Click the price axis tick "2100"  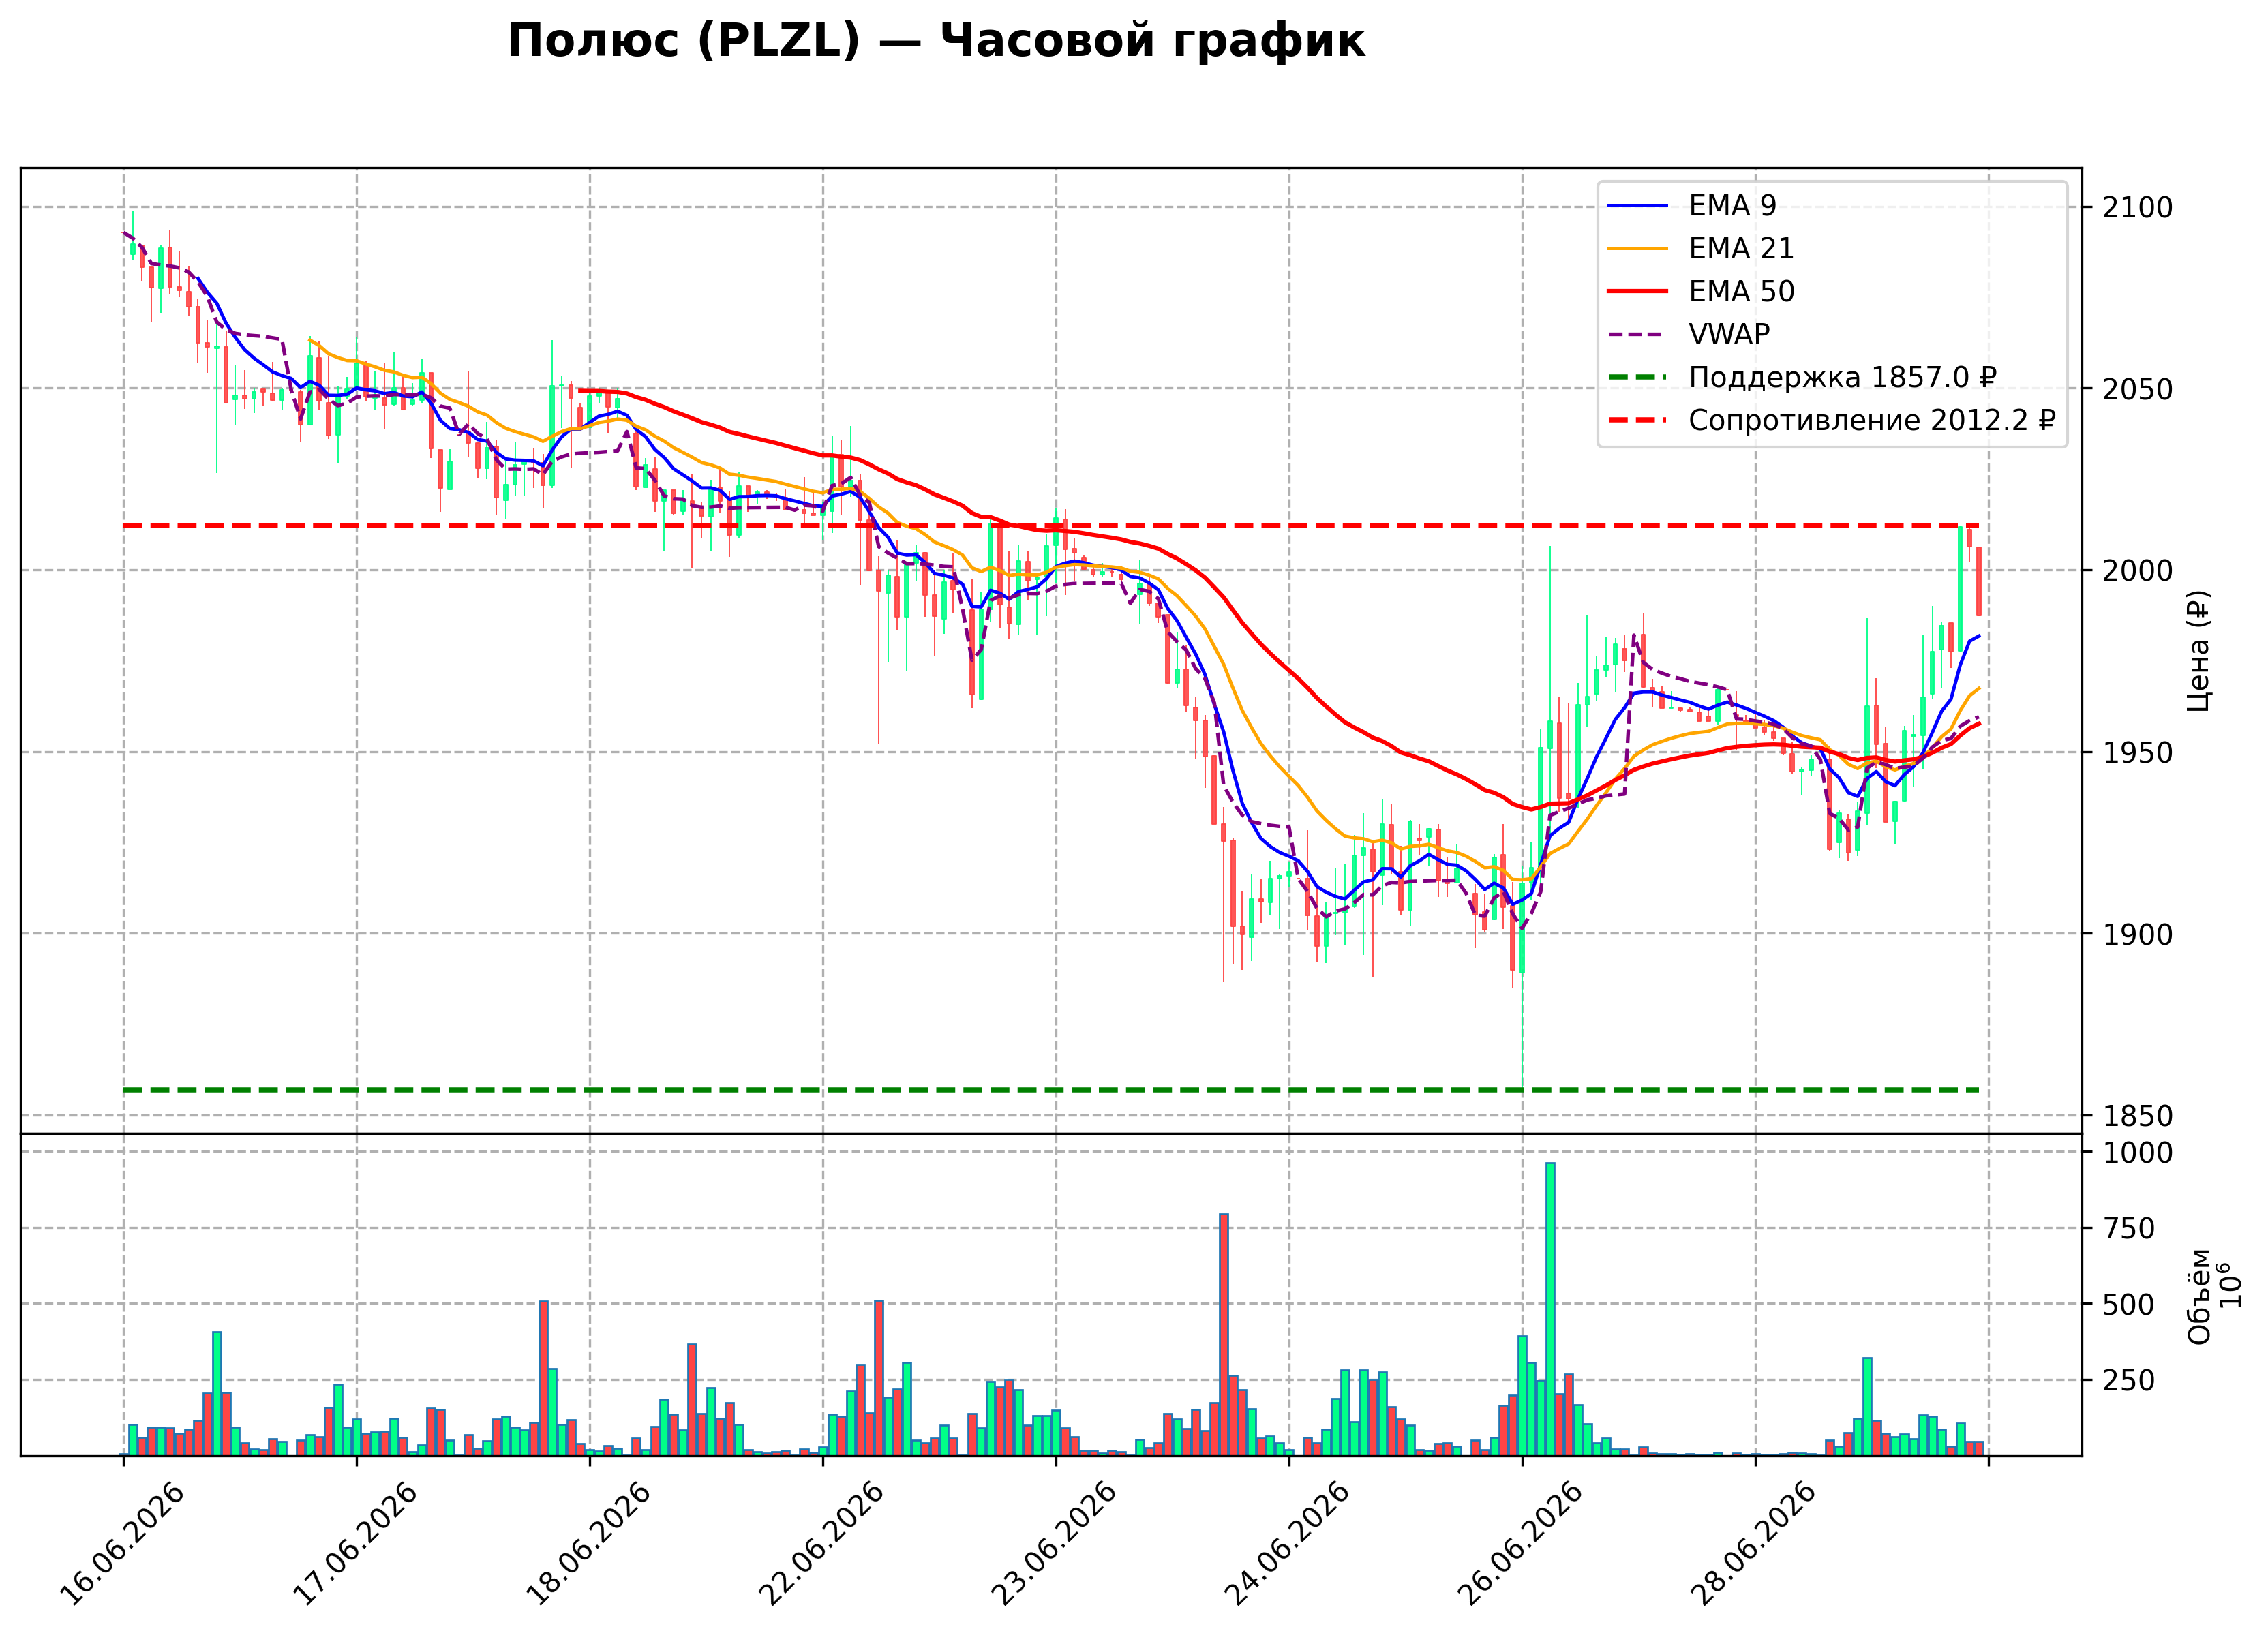[2137, 208]
